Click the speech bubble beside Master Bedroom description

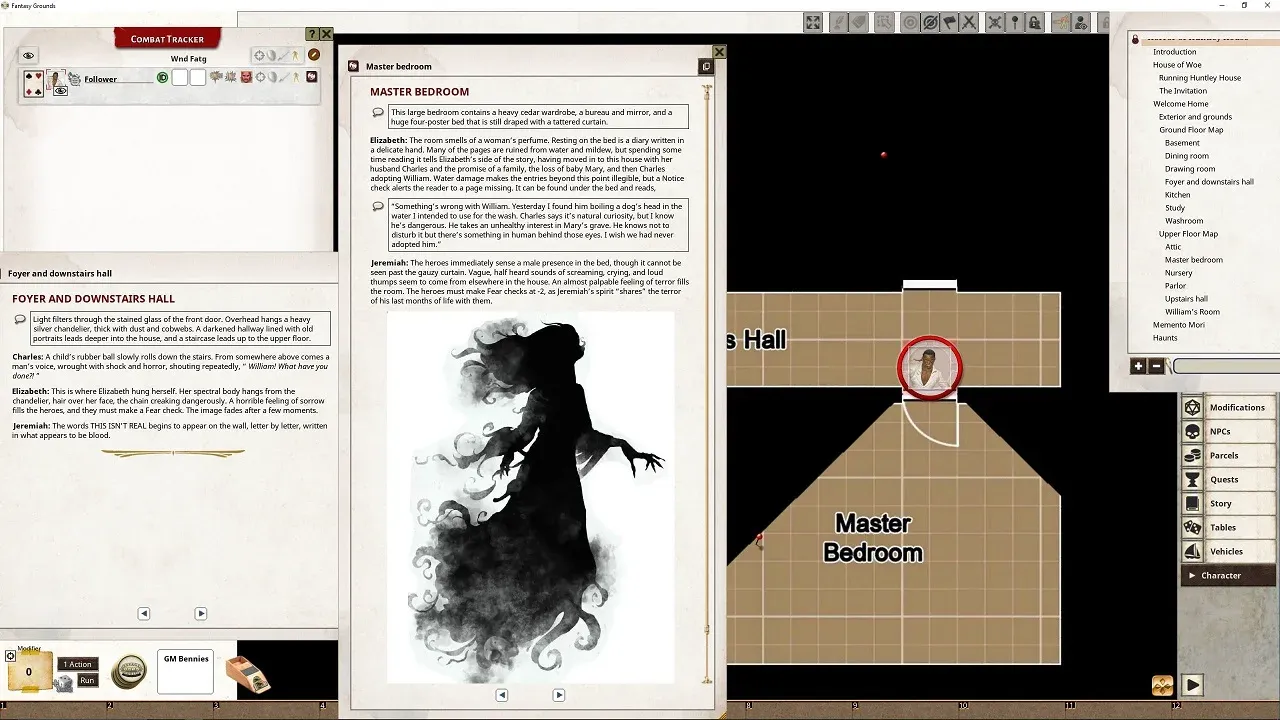click(378, 112)
